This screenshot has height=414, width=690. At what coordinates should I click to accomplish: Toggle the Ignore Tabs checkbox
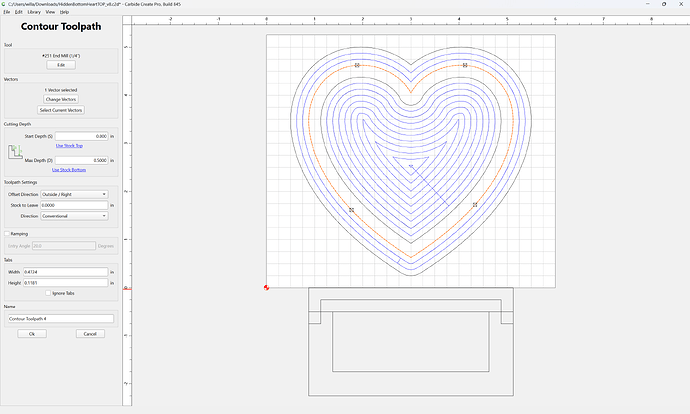pos(48,293)
